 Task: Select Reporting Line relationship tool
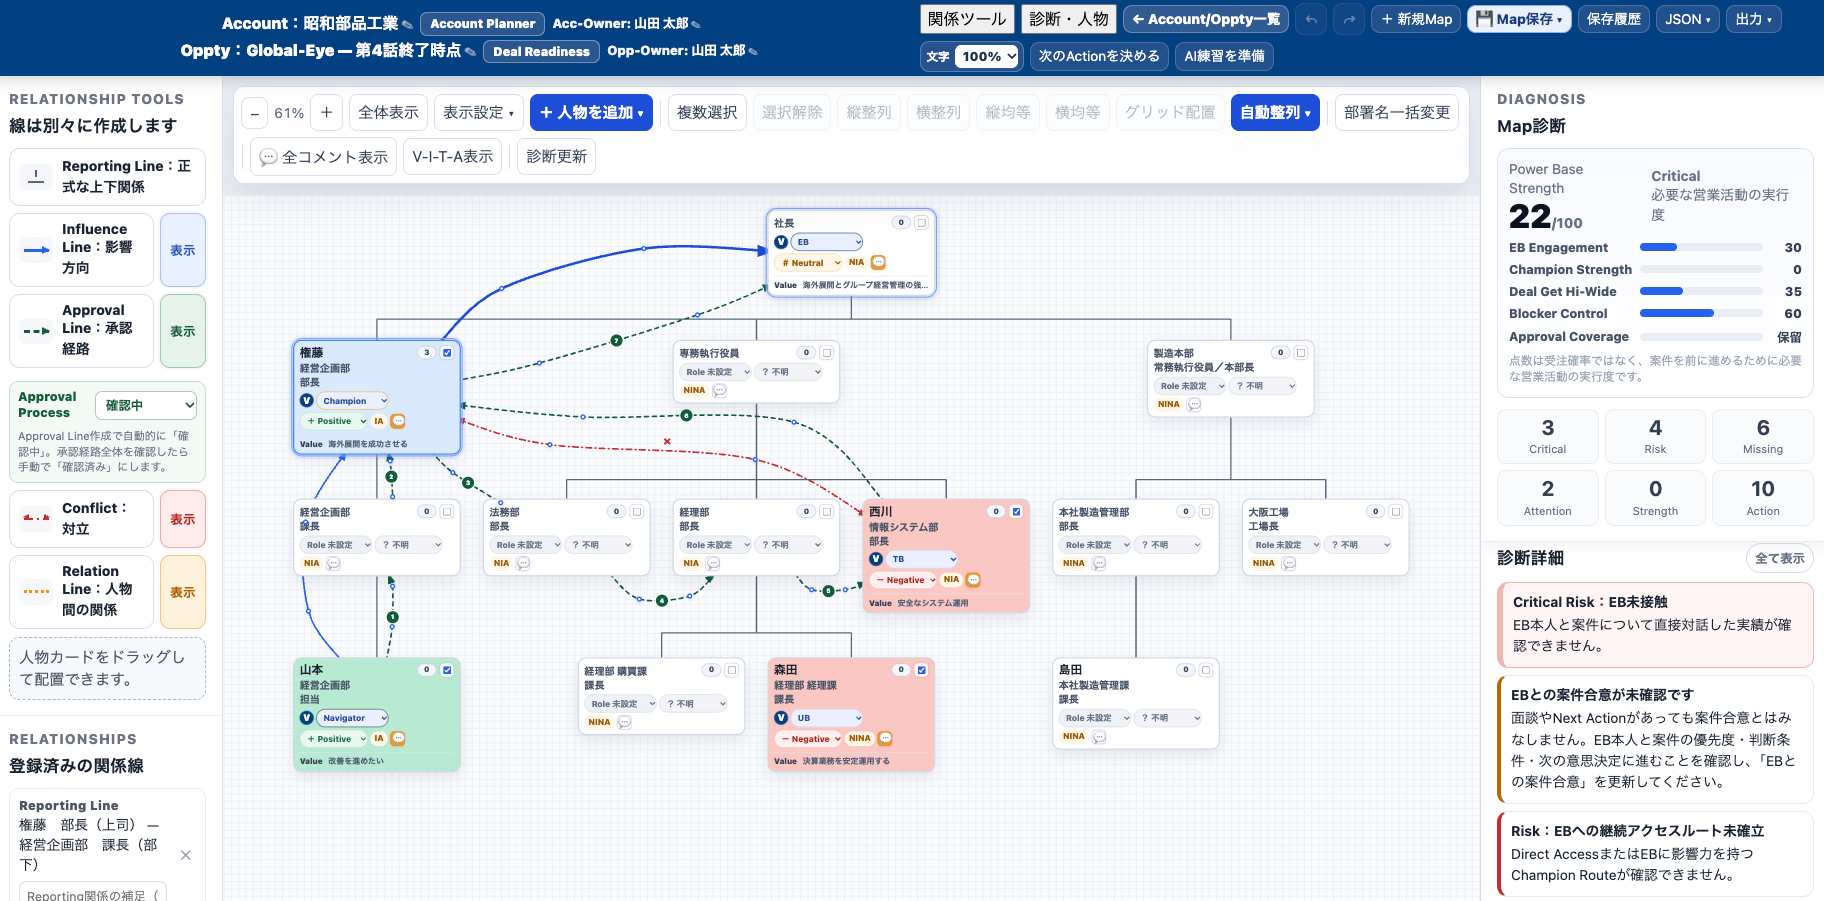[107, 177]
